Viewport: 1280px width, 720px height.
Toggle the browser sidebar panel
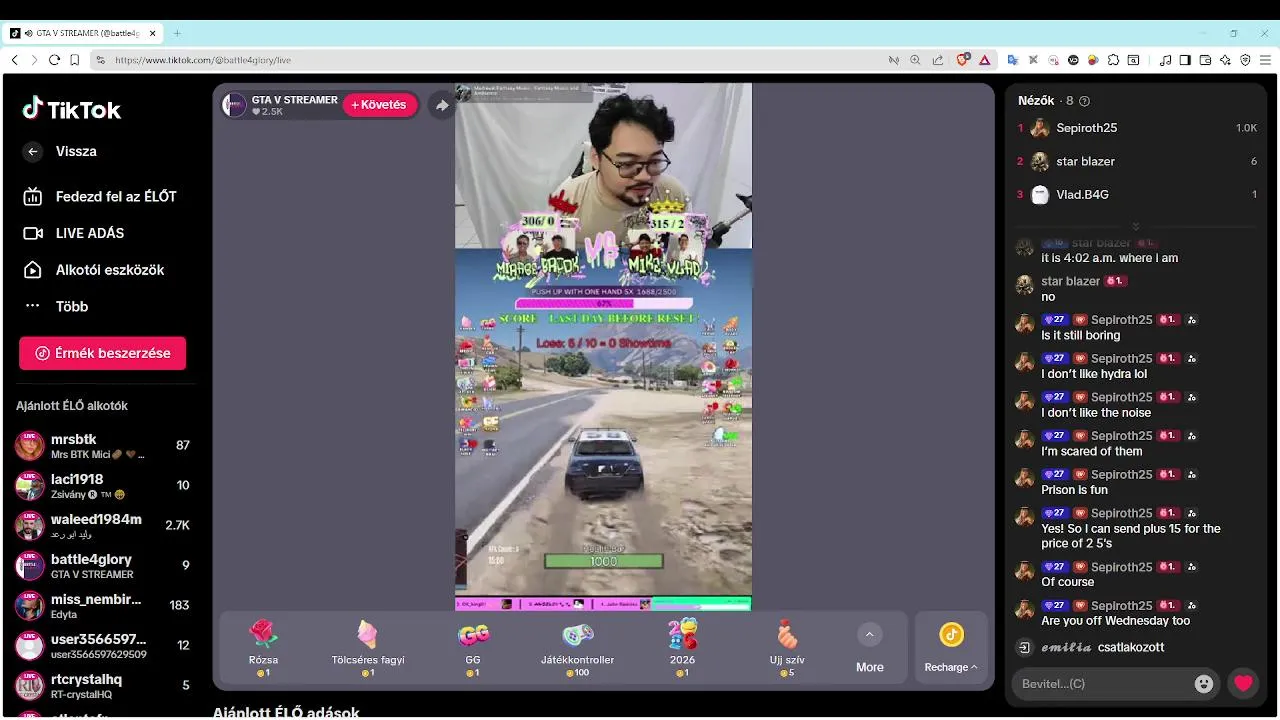pos(1185,60)
